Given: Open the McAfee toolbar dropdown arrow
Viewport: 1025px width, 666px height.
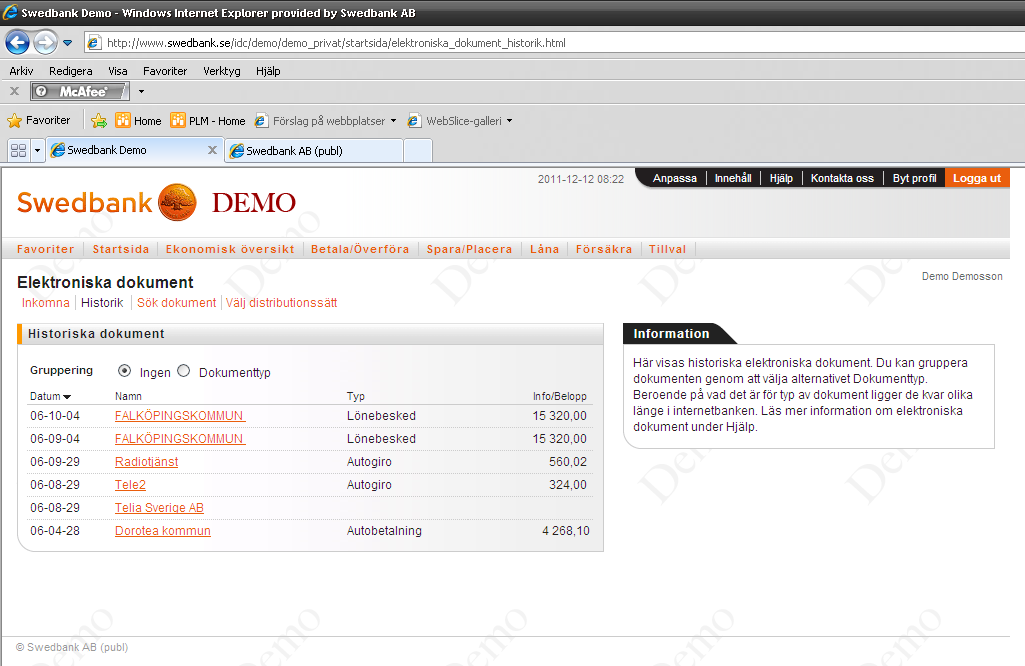Looking at the screenshot, I should [141, 92].
